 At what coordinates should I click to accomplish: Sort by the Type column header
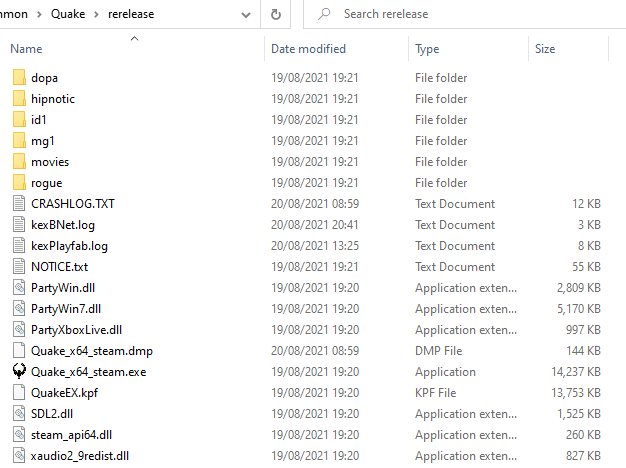point(427,49)
